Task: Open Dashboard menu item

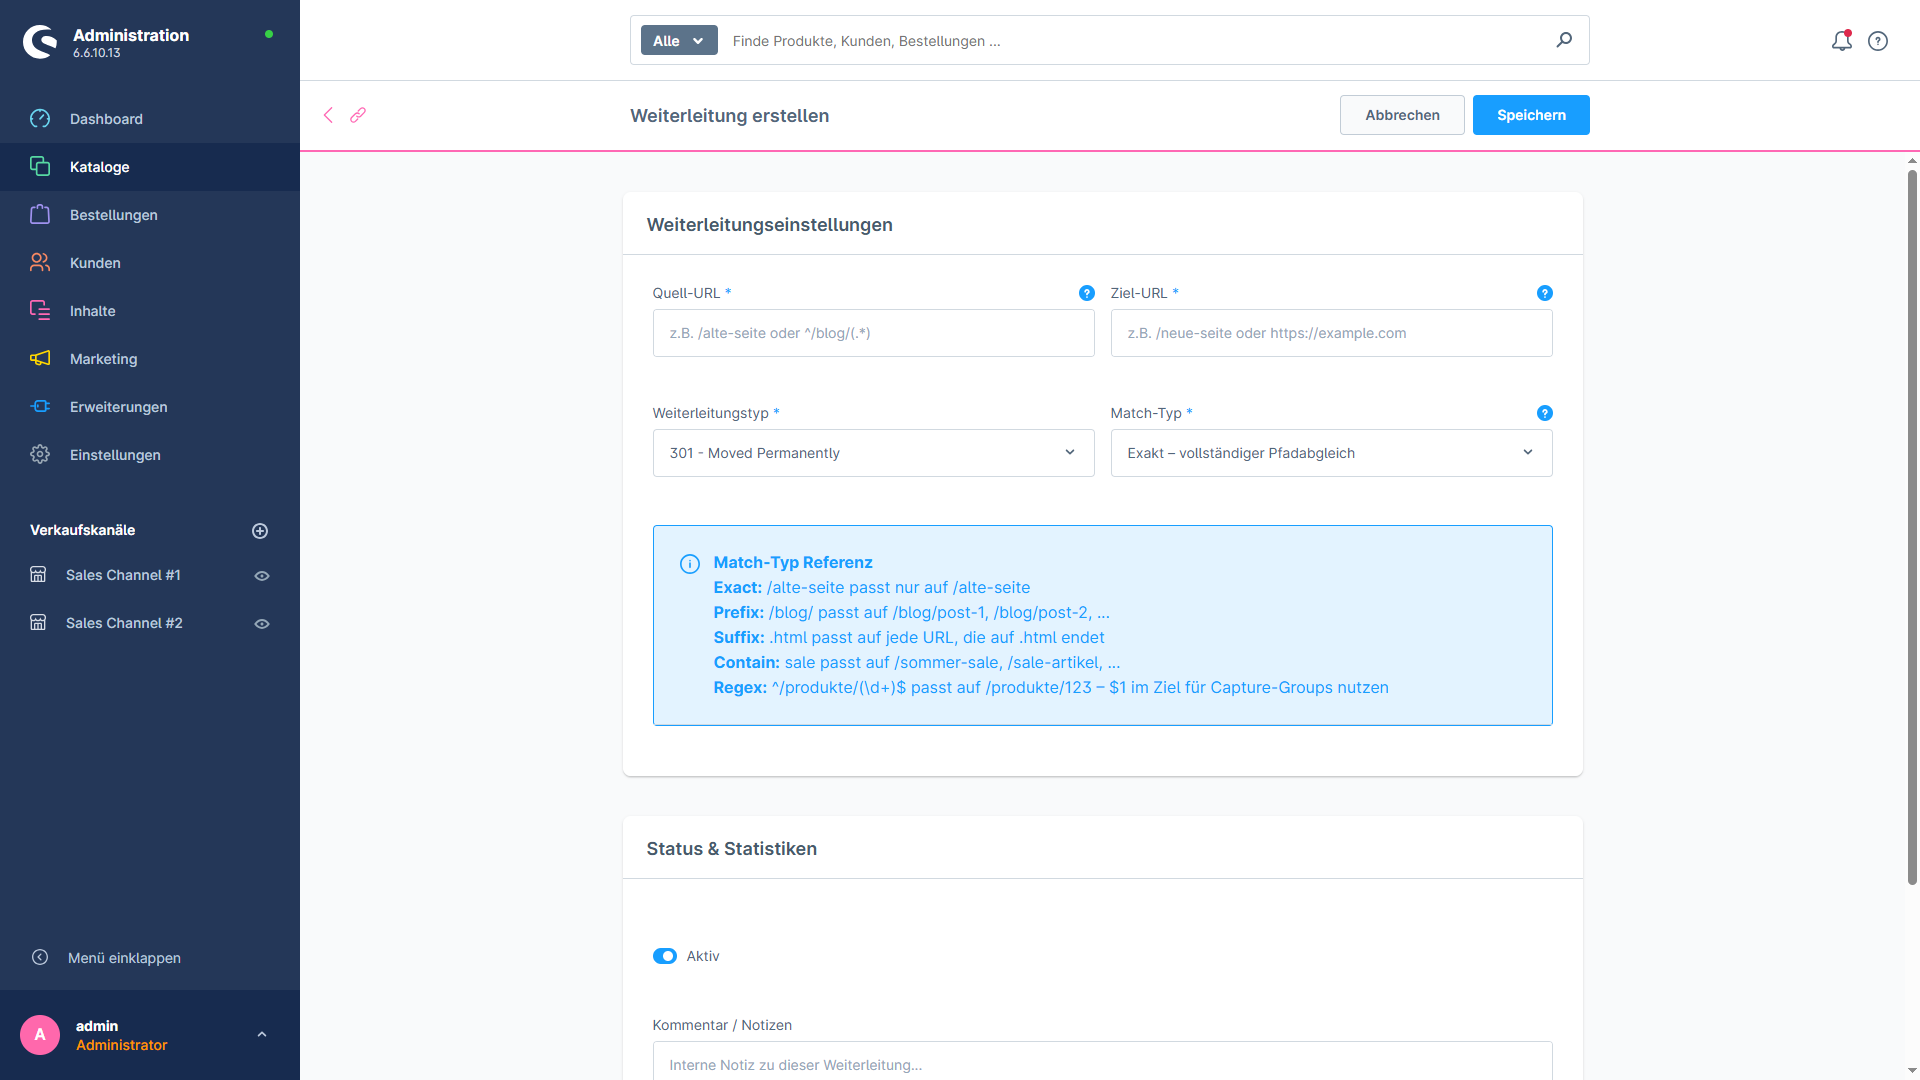Action: 150,119
